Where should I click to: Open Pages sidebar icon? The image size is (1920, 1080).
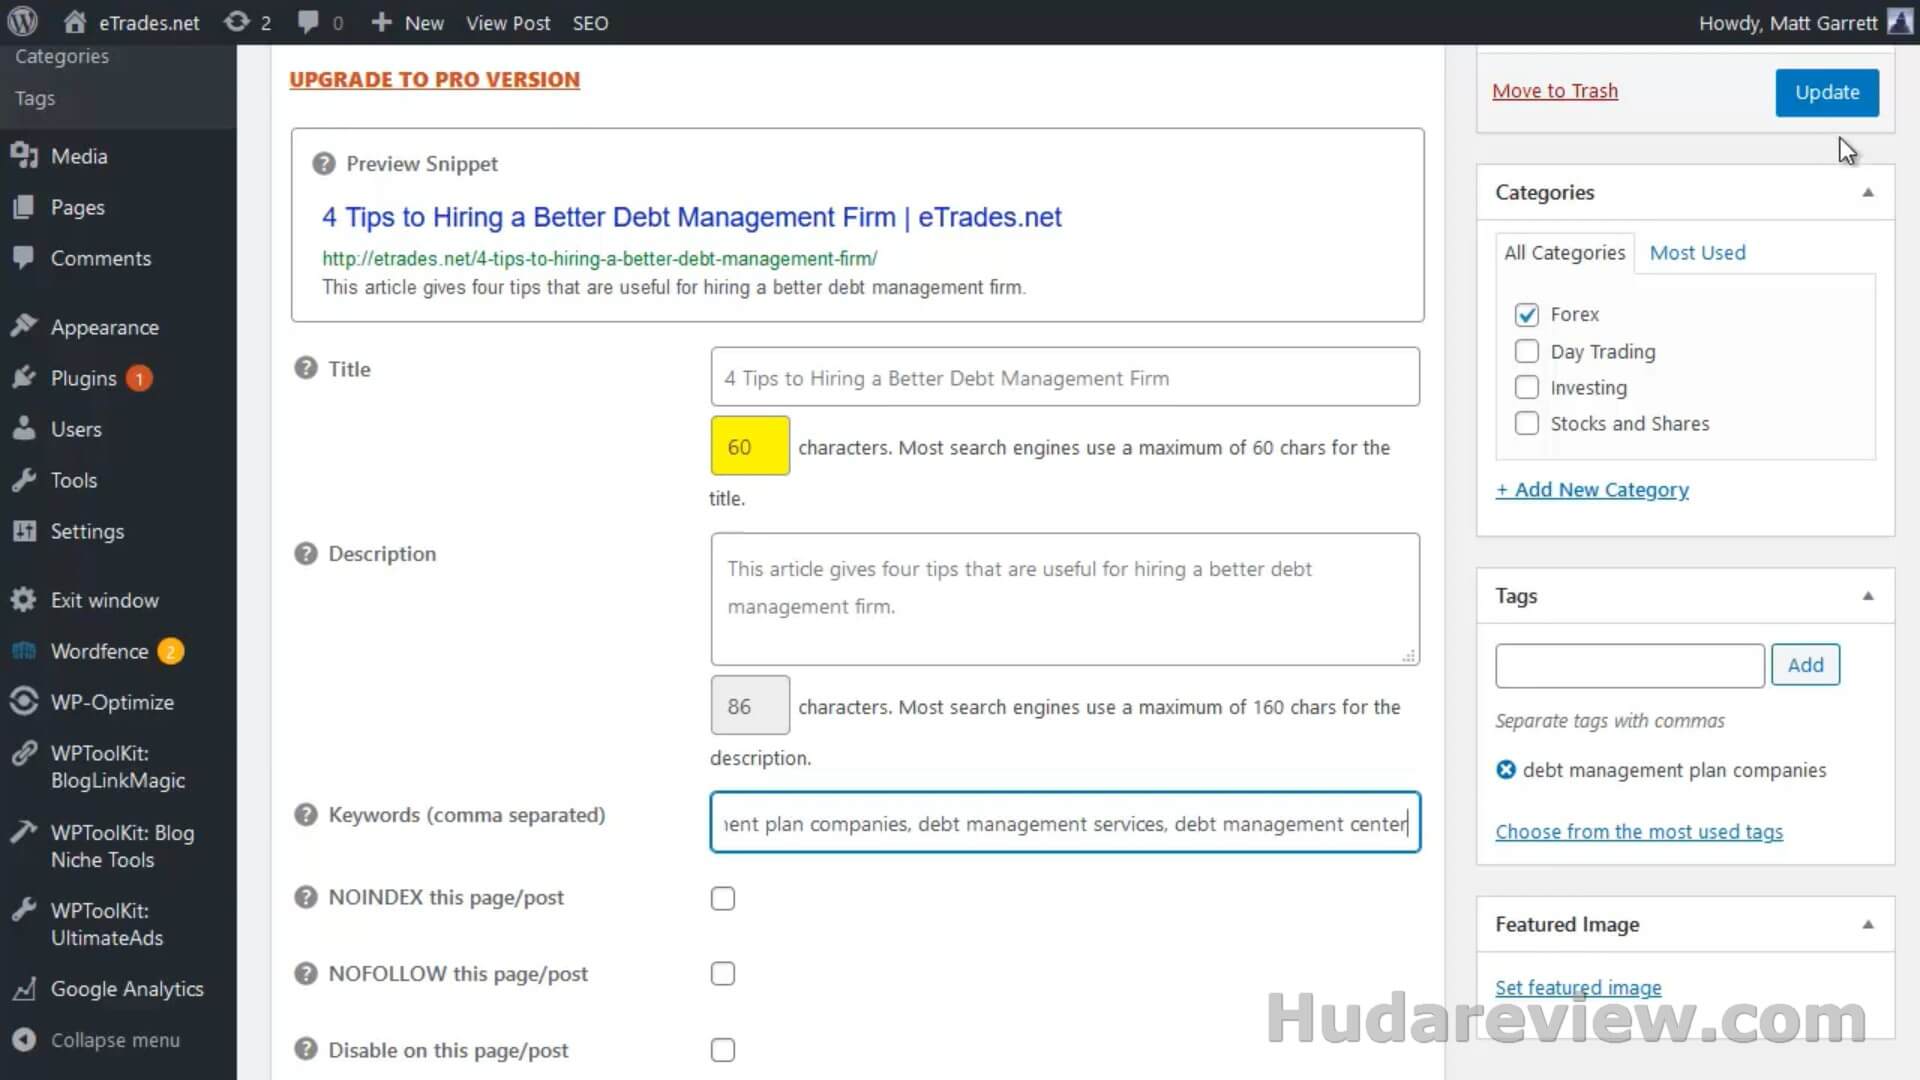pyautogui.click(x=24, y=207)
